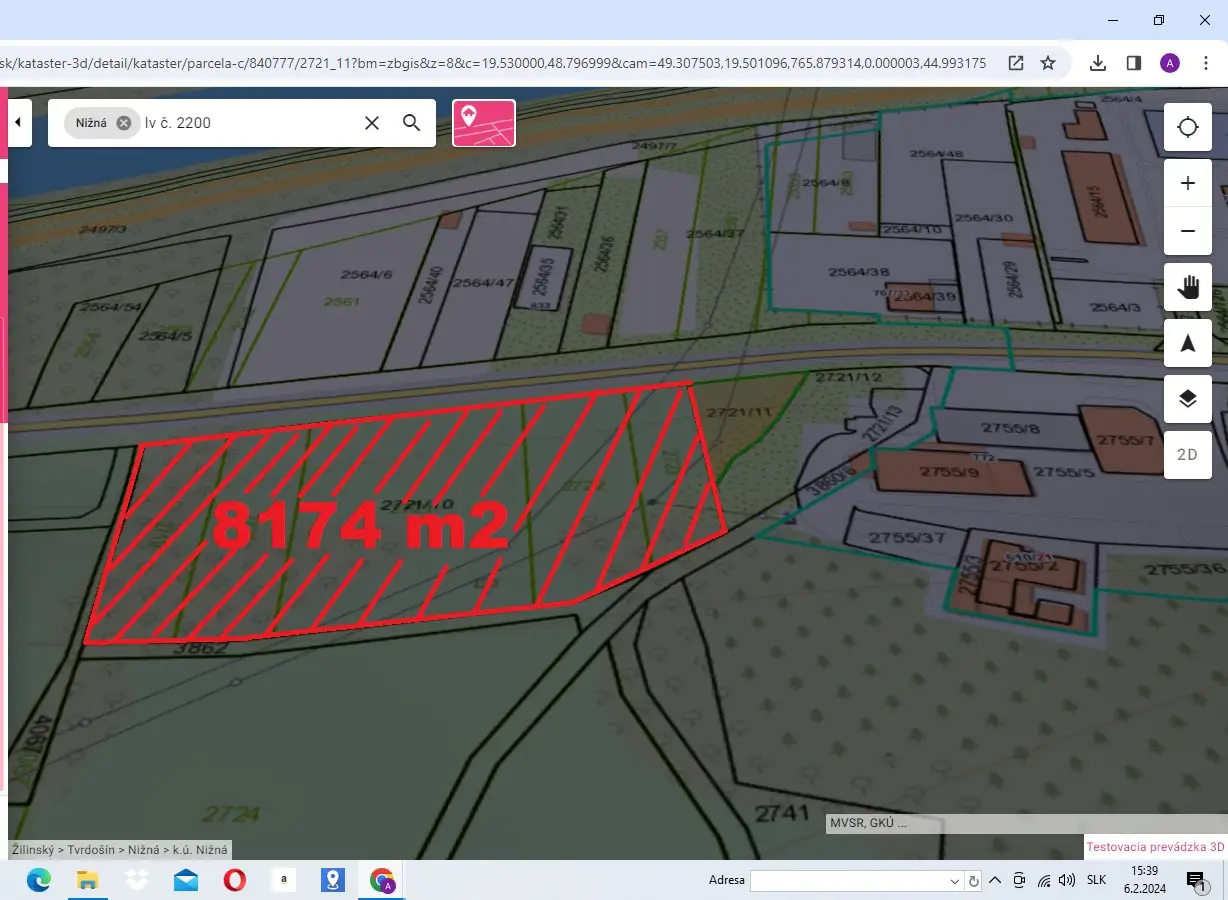Viewport: 1228px width, 900px height.
Task: Click the pink parcel map mode button
Action: pos(484,123)
